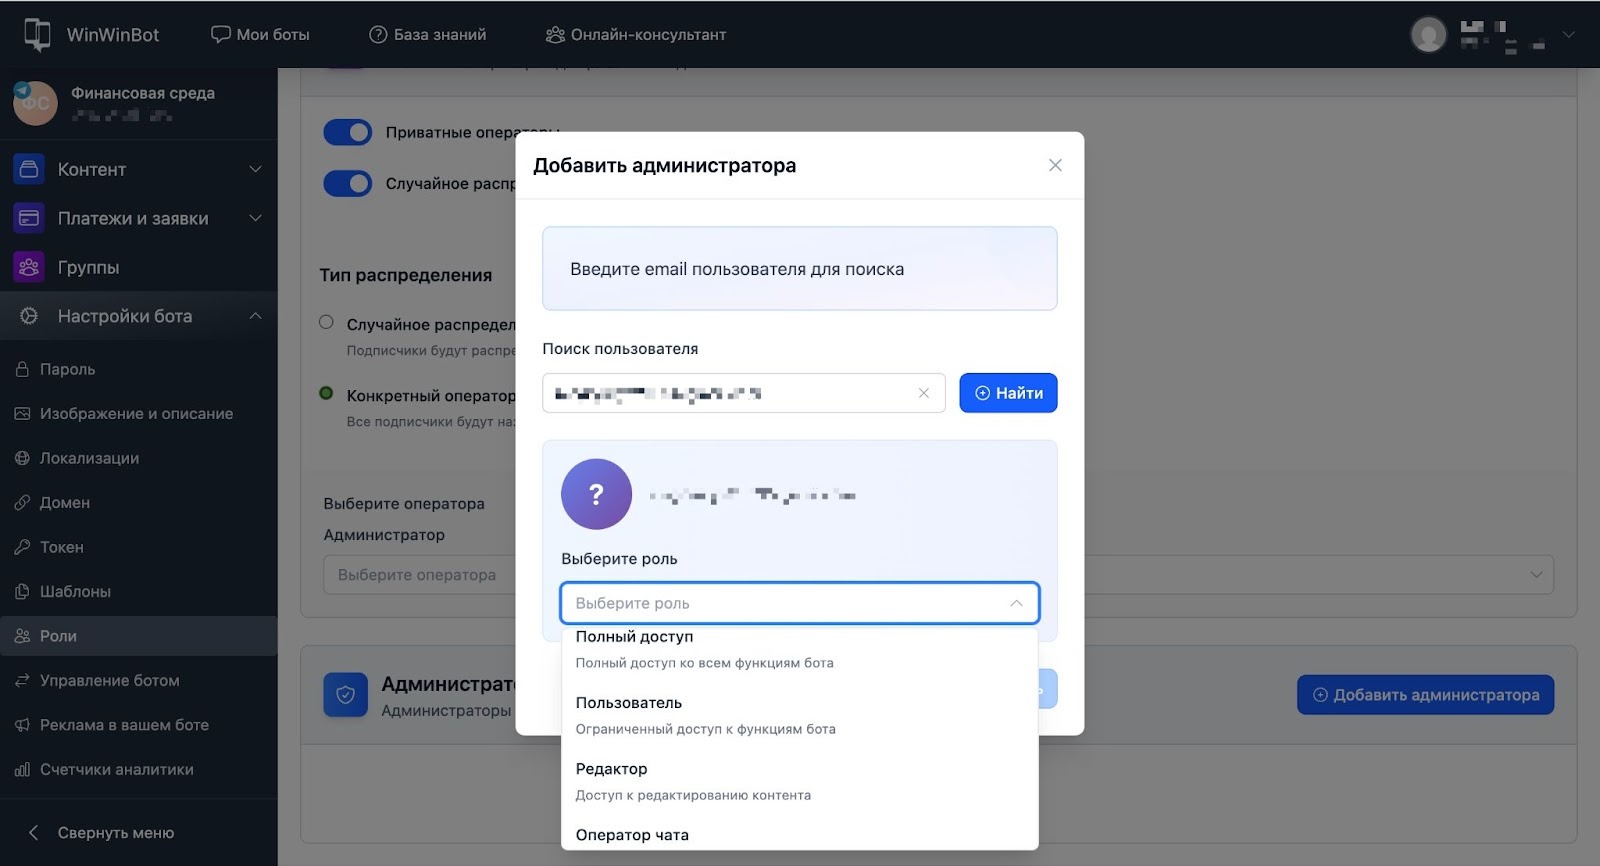This screenshot has height=866, width=1600.
Task: Toggle the Случайное распределение switch
Action: tap(348, 184)
